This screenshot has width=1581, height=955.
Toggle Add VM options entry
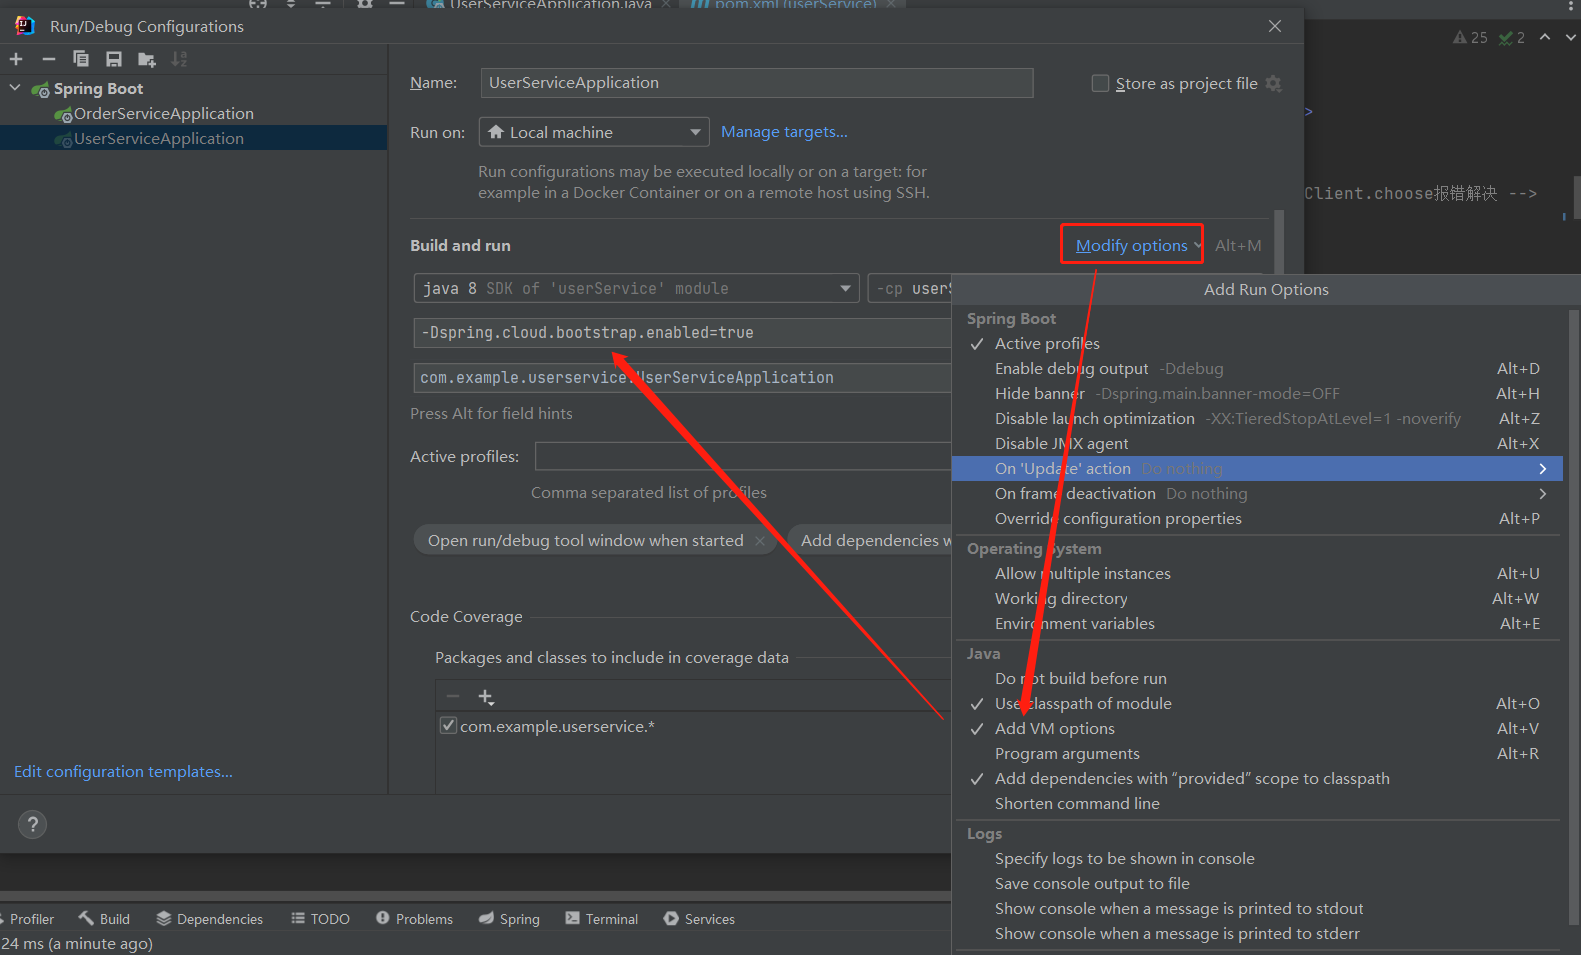[x=1256, y=729]
